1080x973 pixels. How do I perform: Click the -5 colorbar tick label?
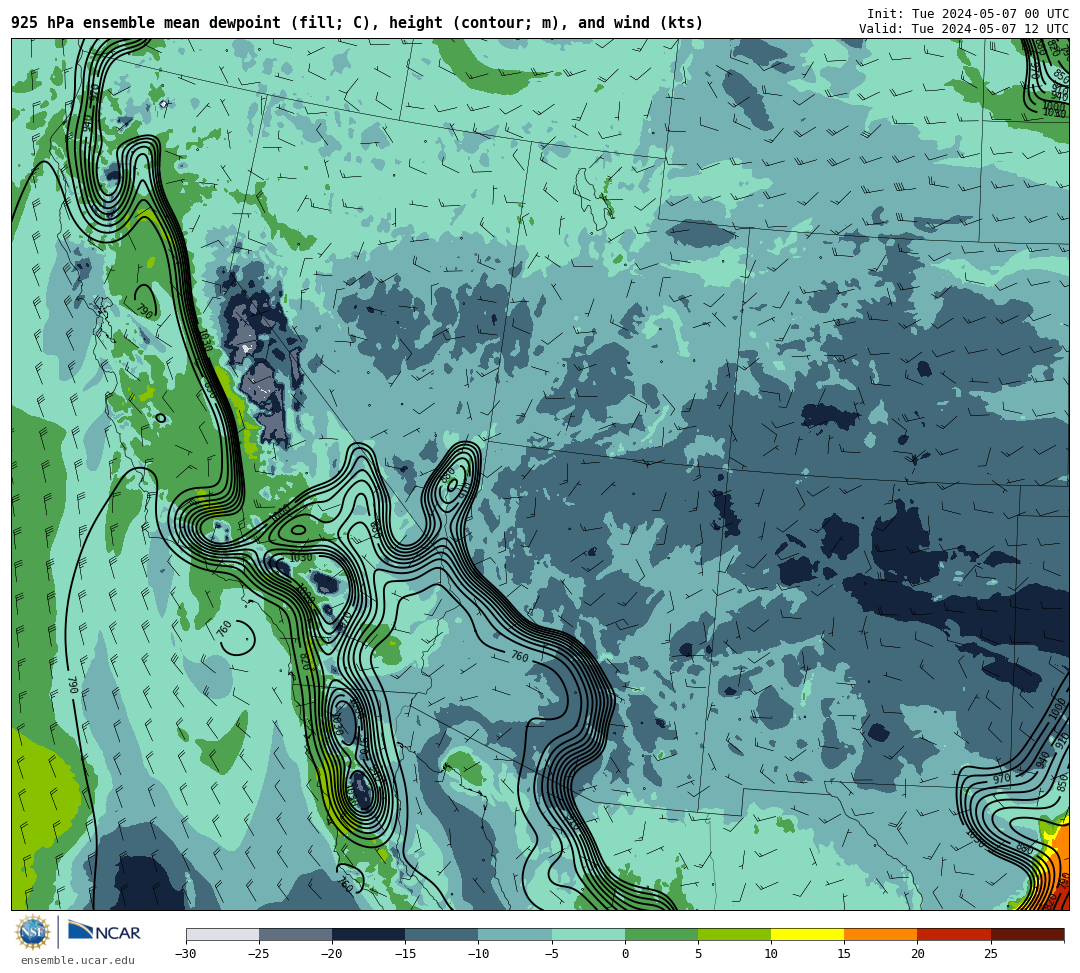pyautogui.click(x=551, y=954)
